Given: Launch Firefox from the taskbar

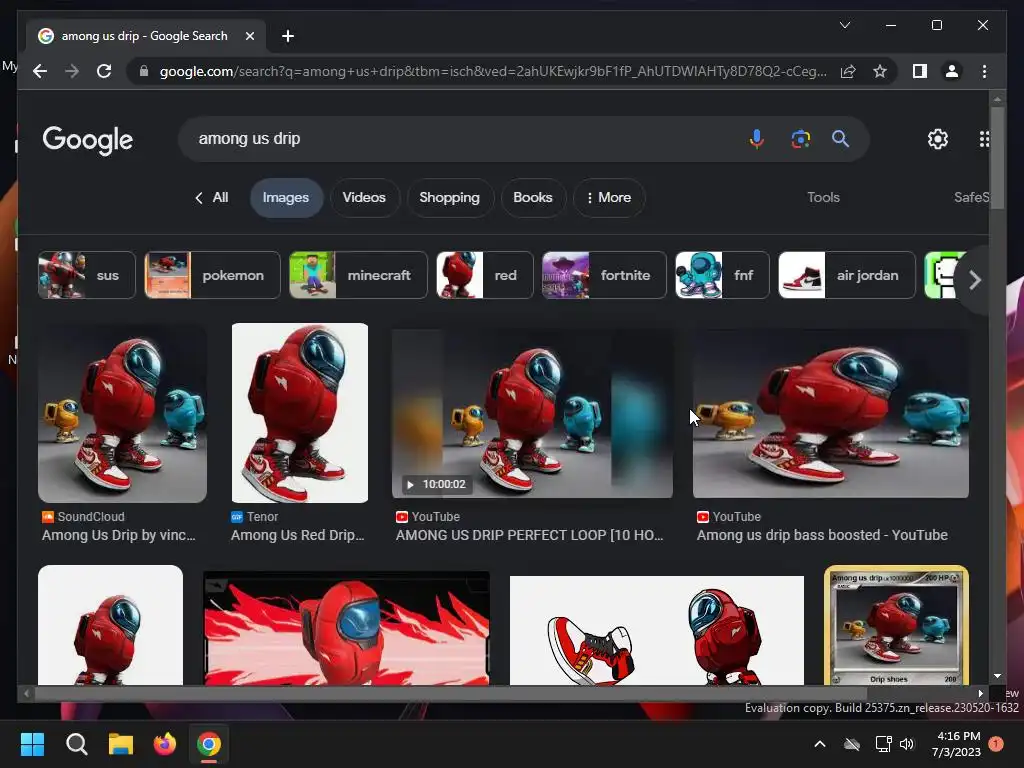Looking at the screenshot, I should pos(165,744).
